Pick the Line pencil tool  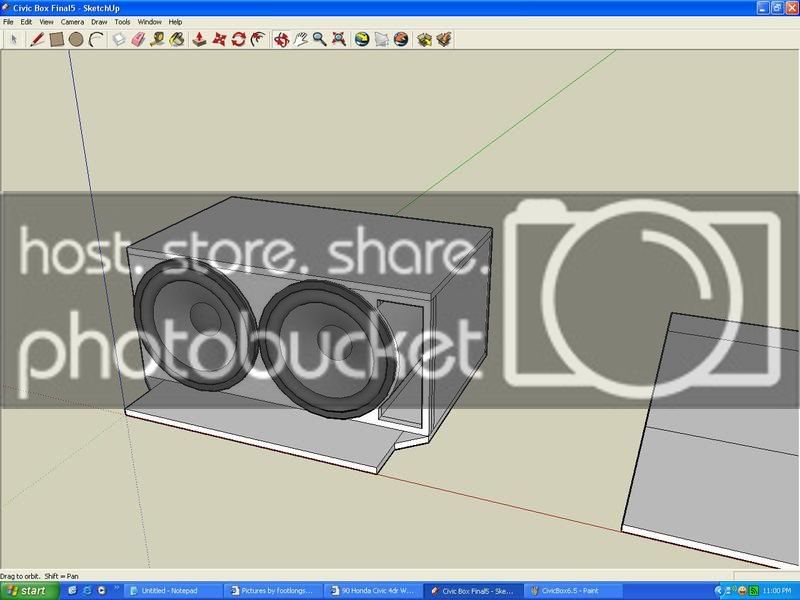(x=37, y=39)
